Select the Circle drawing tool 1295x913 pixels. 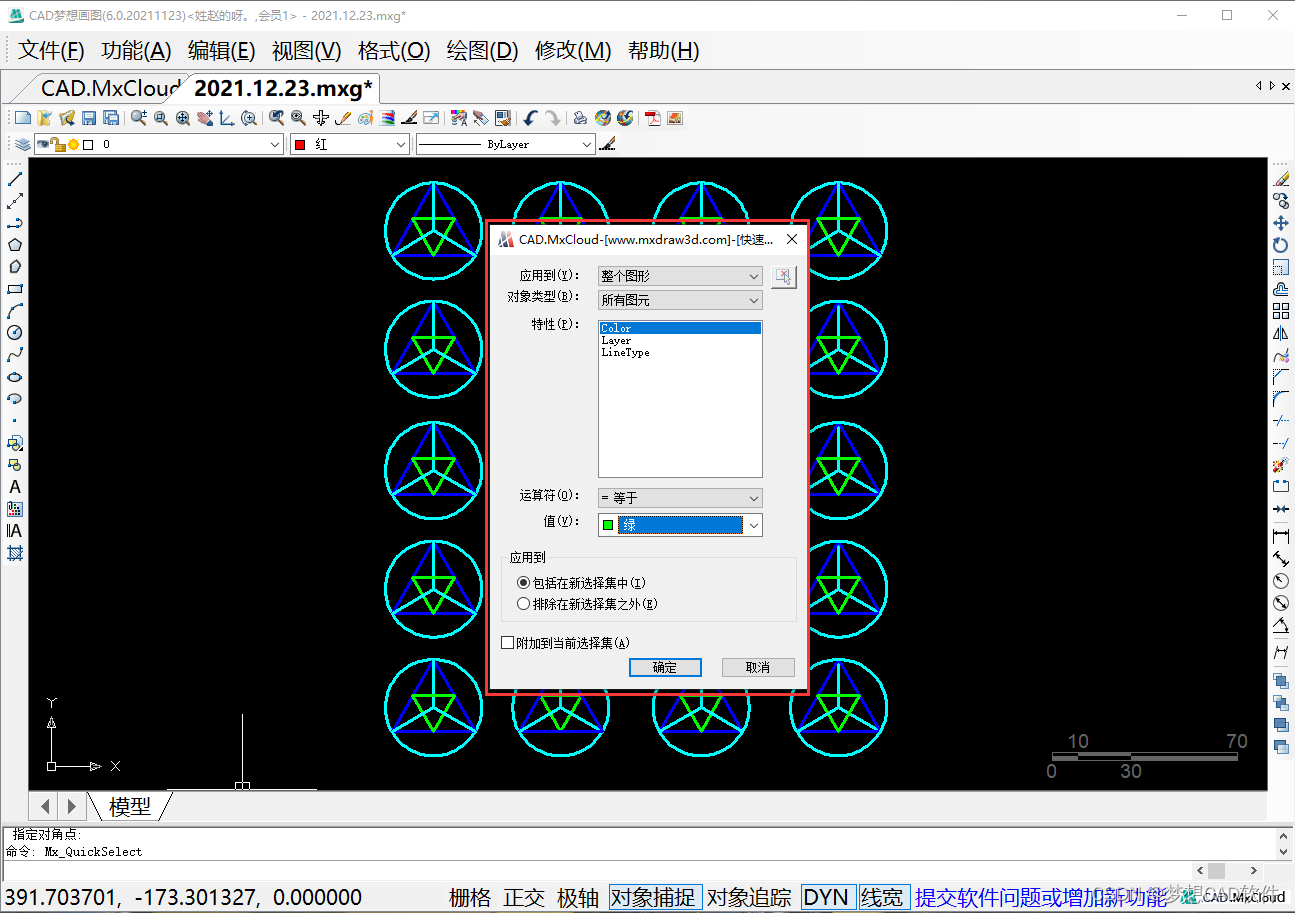click(15, 333)
